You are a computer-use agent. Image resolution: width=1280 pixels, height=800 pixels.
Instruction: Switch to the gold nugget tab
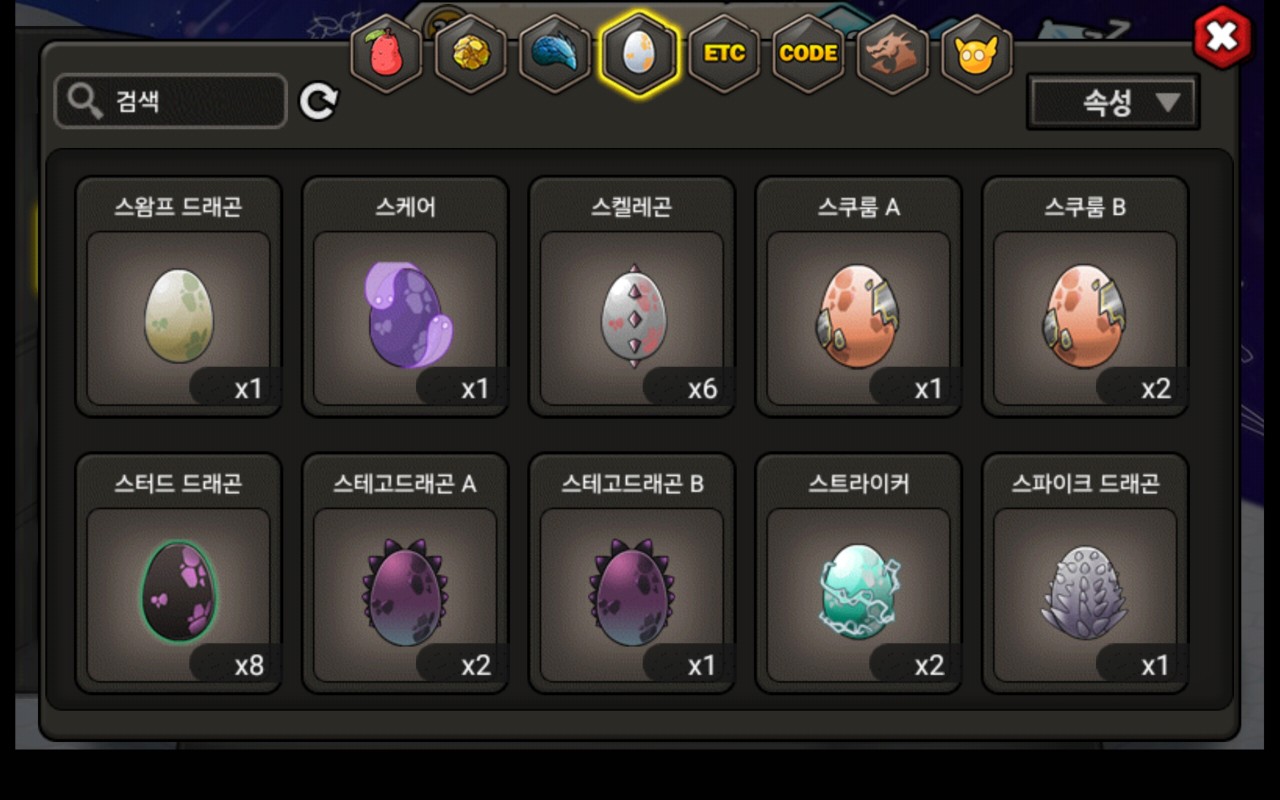(471, 54)
